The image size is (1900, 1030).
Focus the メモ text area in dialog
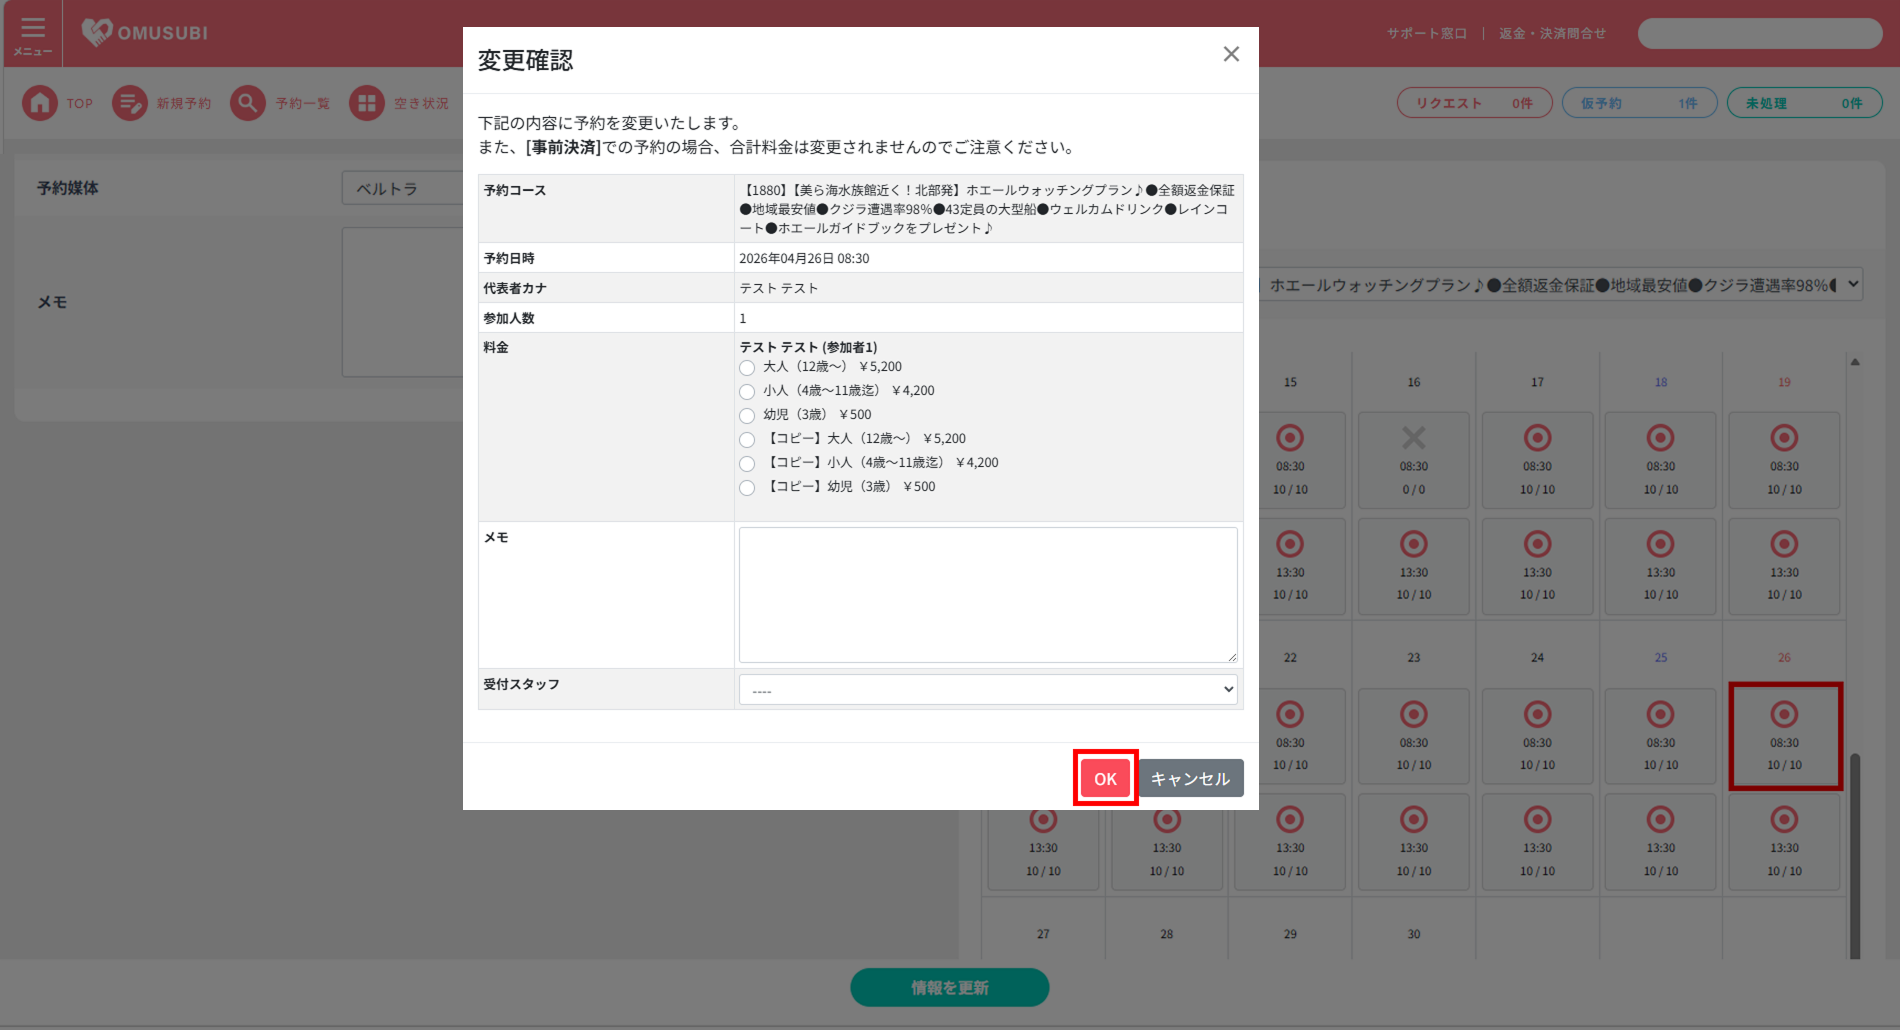pos(988,595)
